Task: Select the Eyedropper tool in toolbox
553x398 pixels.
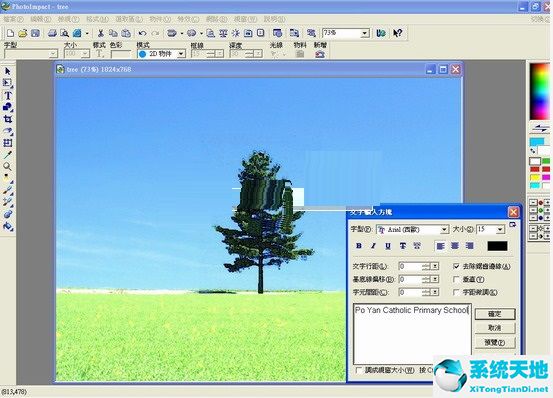Action: pyautogui.click(x=7, y=154)
